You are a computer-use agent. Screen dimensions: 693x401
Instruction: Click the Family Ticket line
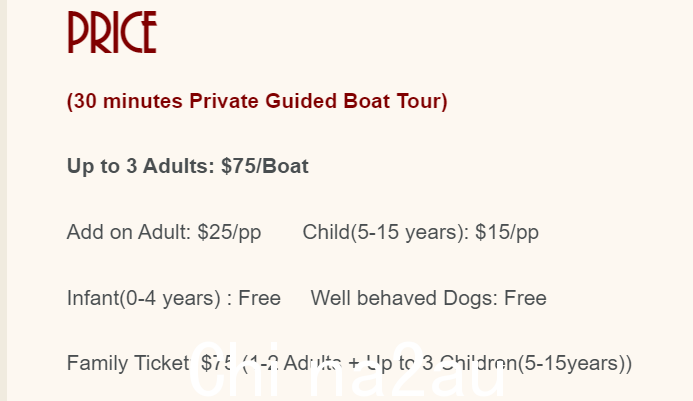pos(349,363)
